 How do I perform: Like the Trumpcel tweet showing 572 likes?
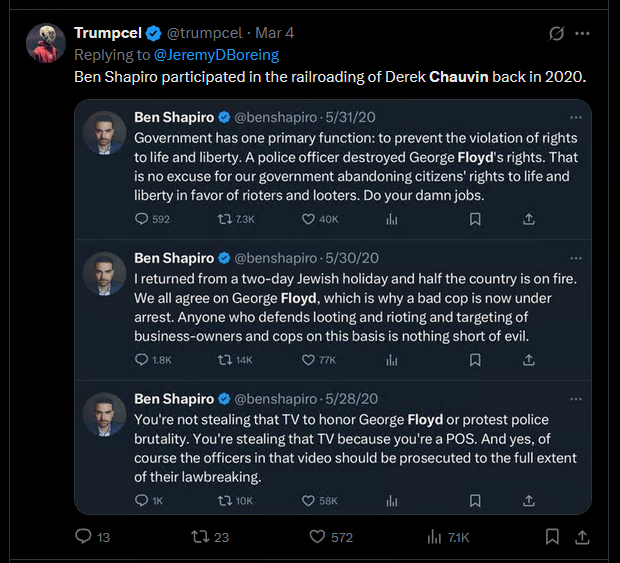317,537
